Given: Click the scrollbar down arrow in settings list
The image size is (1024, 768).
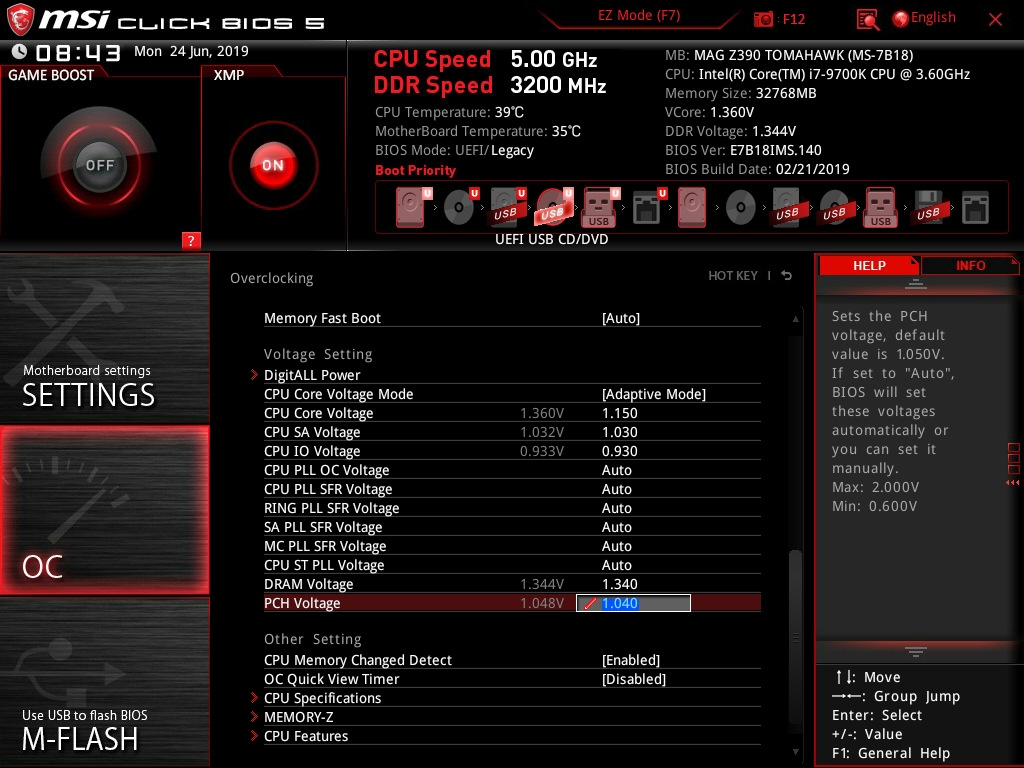Looking at the screenshot, I should coord(795,752).
